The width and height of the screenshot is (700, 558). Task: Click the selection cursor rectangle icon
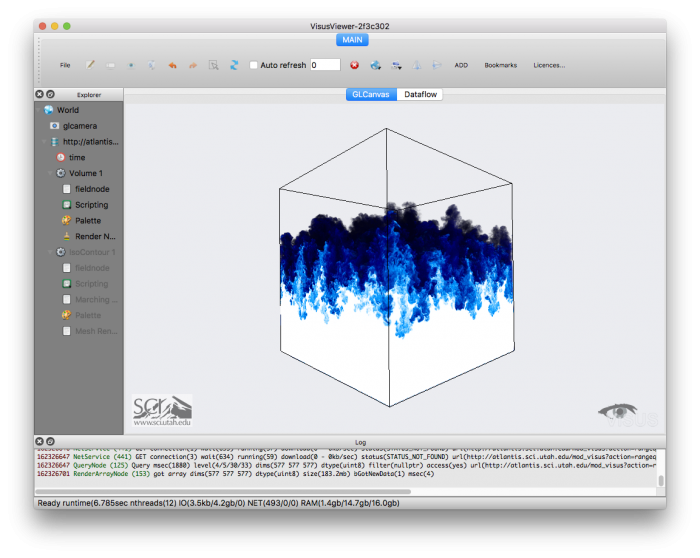[213, 65]
